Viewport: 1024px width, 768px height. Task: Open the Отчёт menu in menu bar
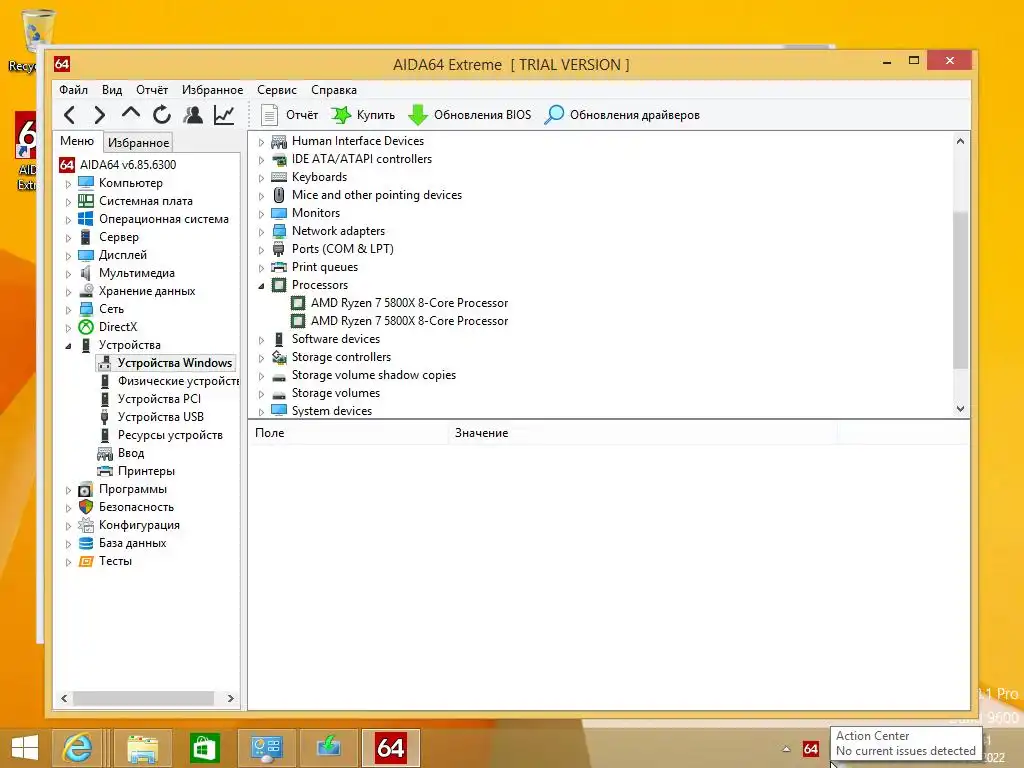click(x=152, y=90)
